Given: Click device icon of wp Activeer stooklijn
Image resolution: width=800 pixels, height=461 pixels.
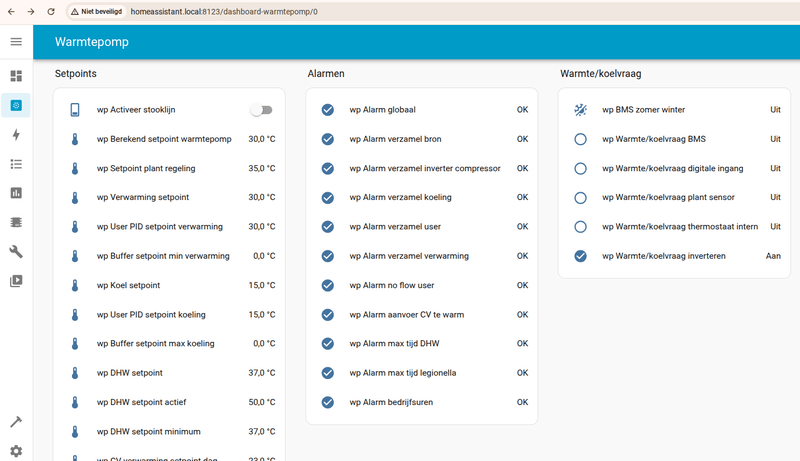Looking at the screenshot, I should [75, 110].
